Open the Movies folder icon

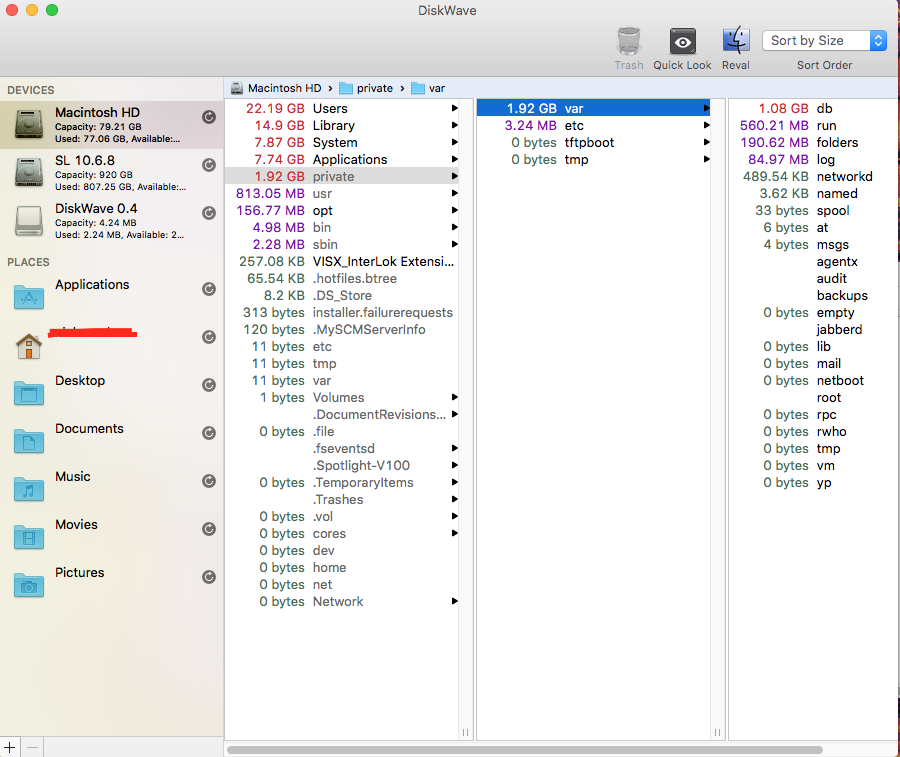click(29, 537)
